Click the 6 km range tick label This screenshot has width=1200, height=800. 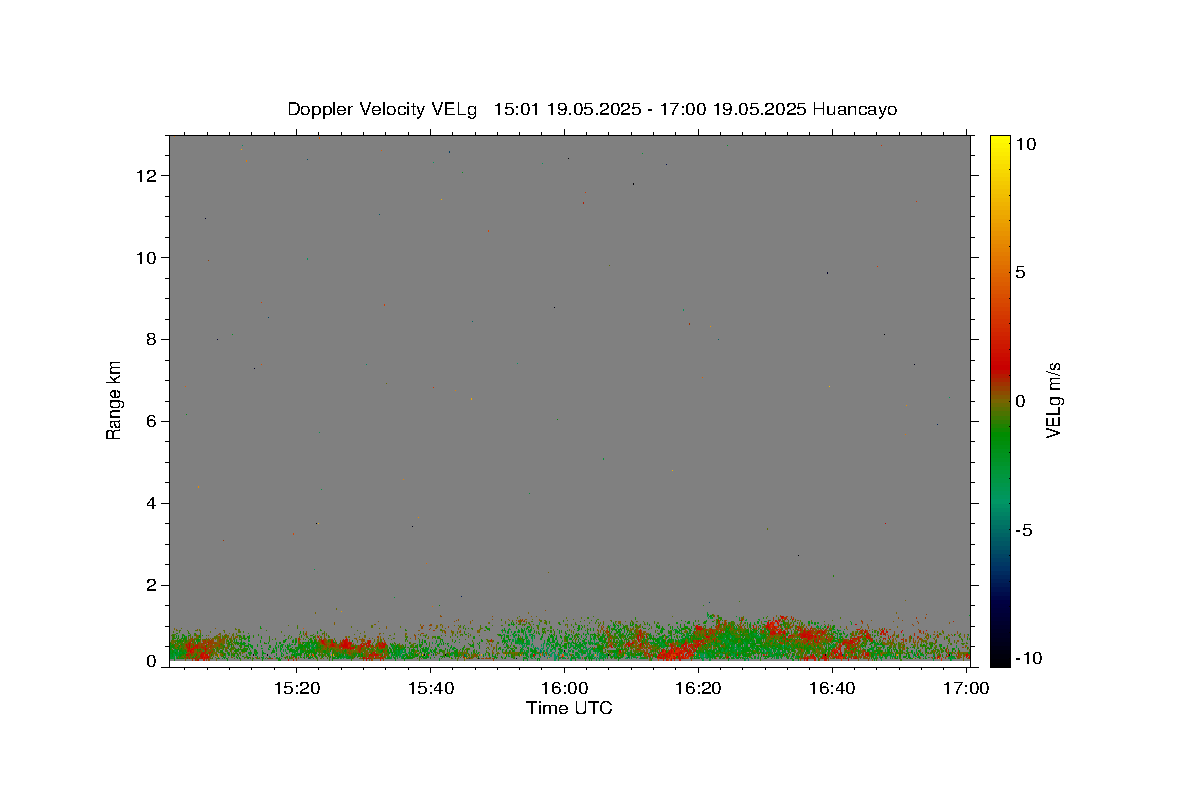153,422
